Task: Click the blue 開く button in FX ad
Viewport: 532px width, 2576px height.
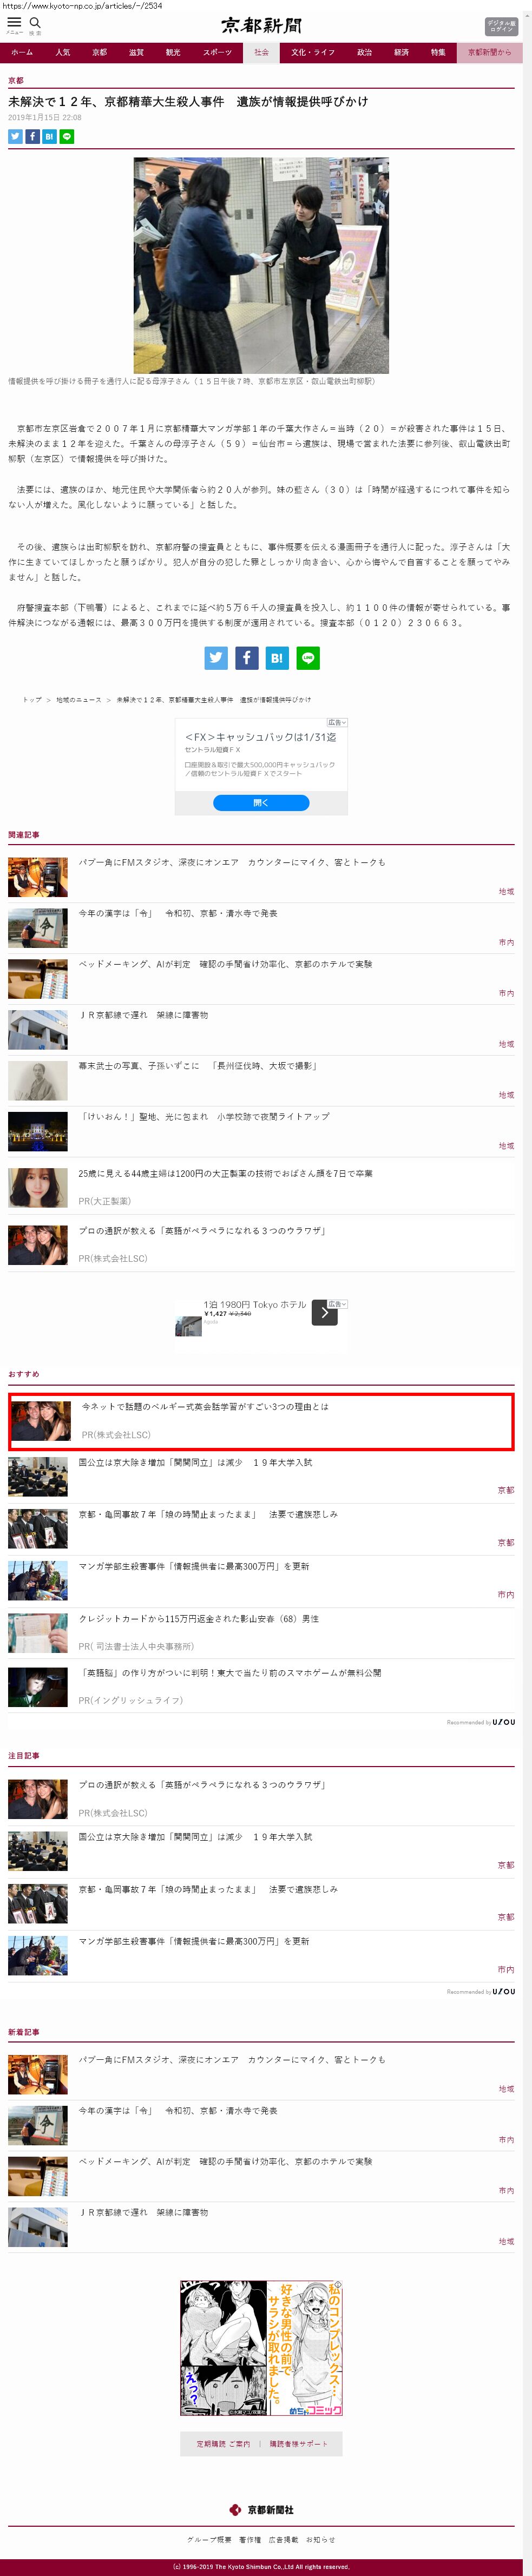Action: (x=261, y=802)
